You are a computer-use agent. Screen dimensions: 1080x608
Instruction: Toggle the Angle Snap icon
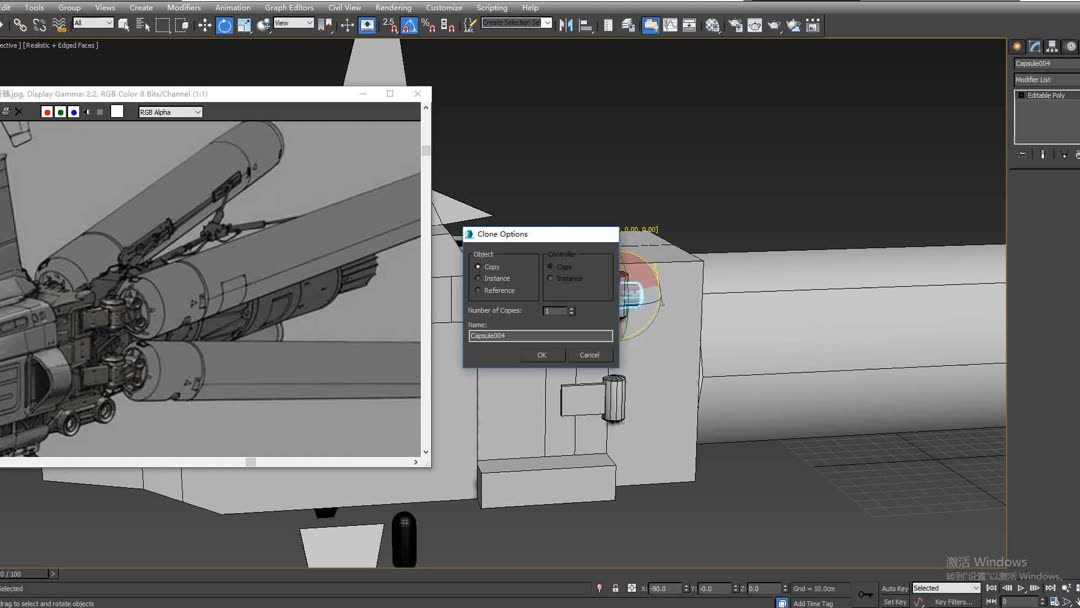(409, 25)
